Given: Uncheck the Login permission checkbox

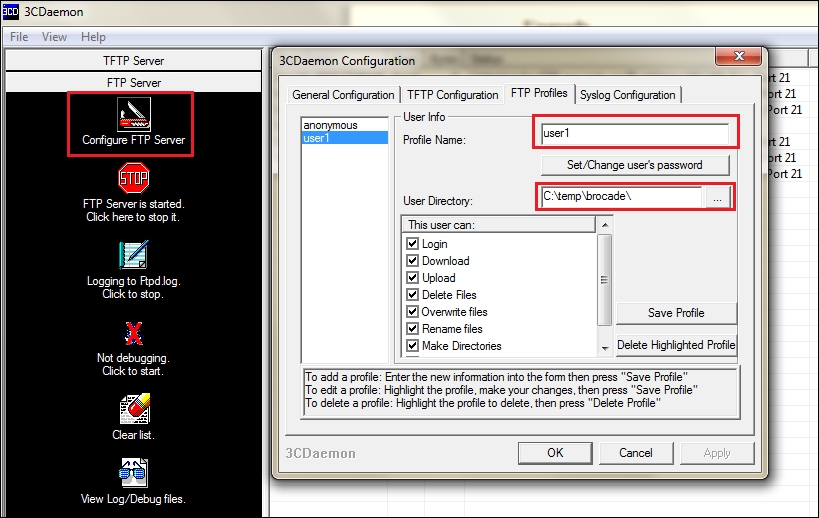Looking at the screenshot, I should (x=413, y=243).
